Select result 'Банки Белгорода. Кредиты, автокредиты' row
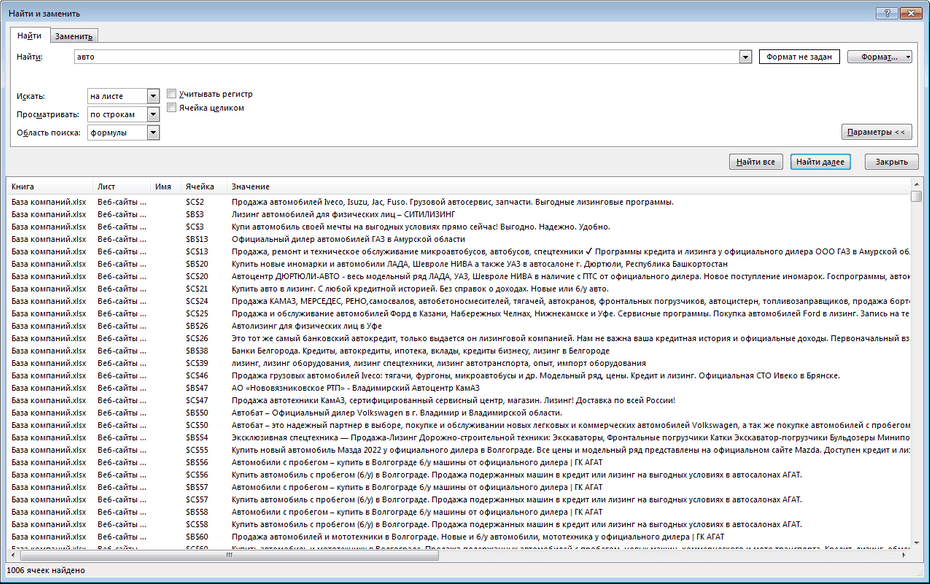930x584 pixels. point(459,351)
